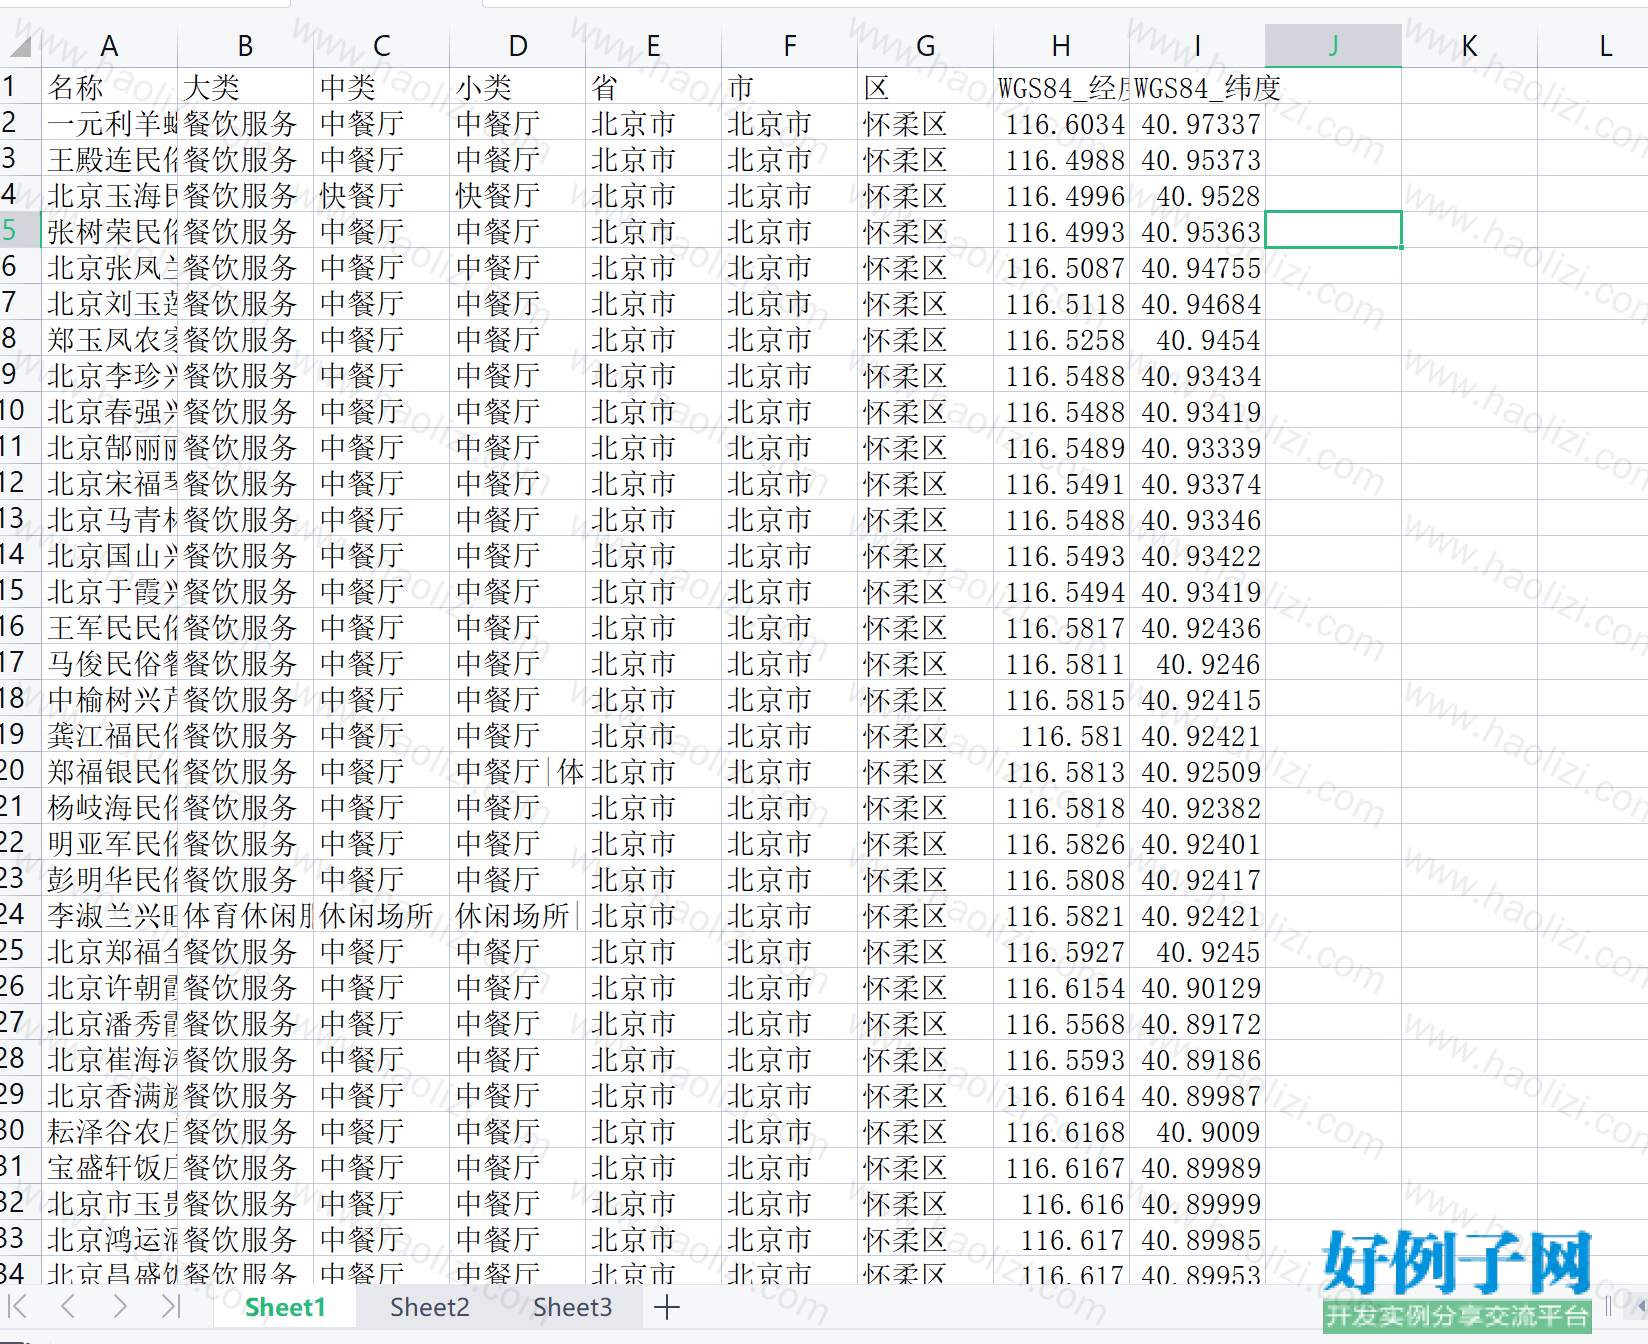
Task: Click '快餐厅' cell in column C
Action: tap(381, 195)
